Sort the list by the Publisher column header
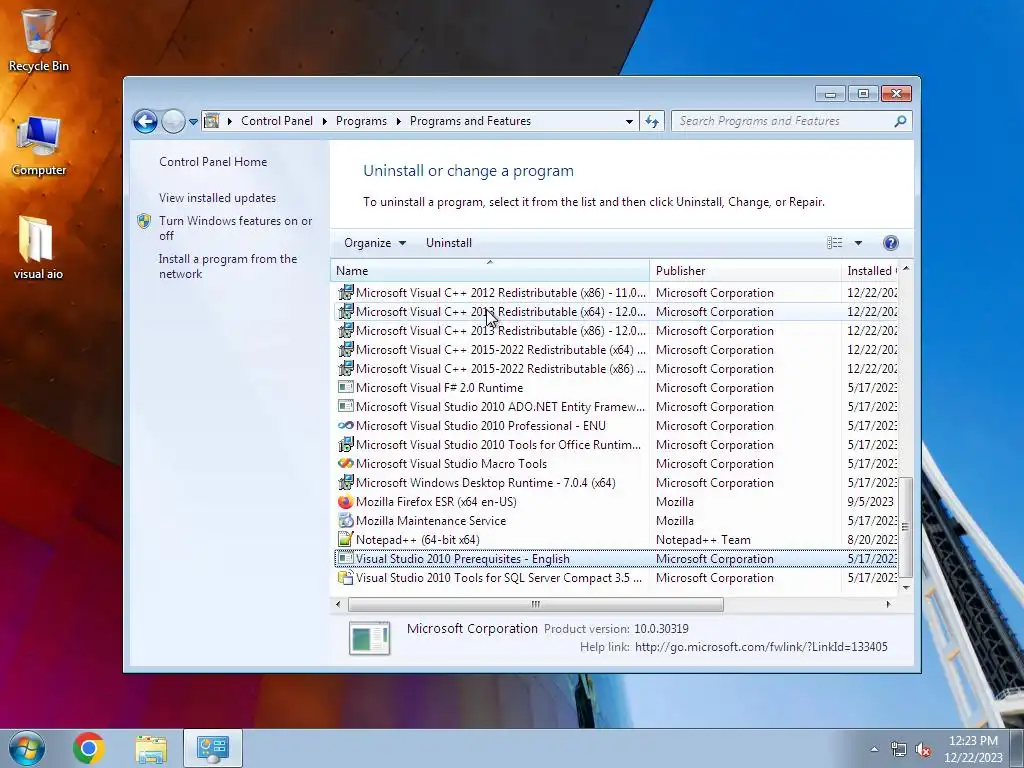1024x768 pixels. 745,270
